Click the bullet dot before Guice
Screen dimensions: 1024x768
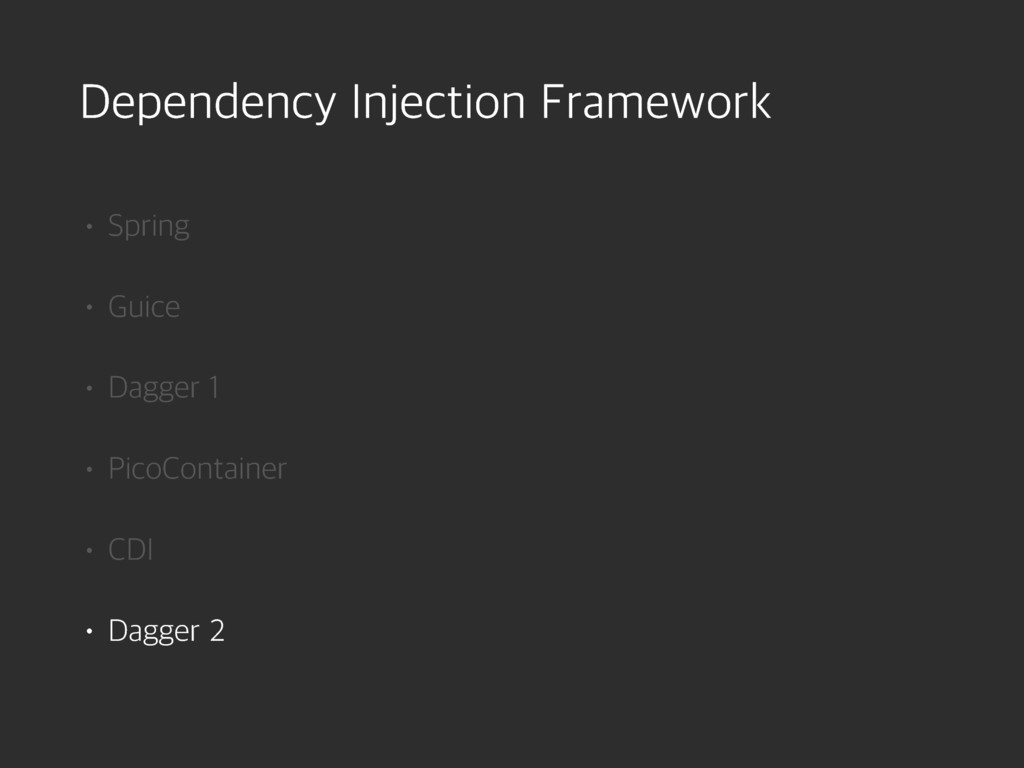click(x=88, y=308)
